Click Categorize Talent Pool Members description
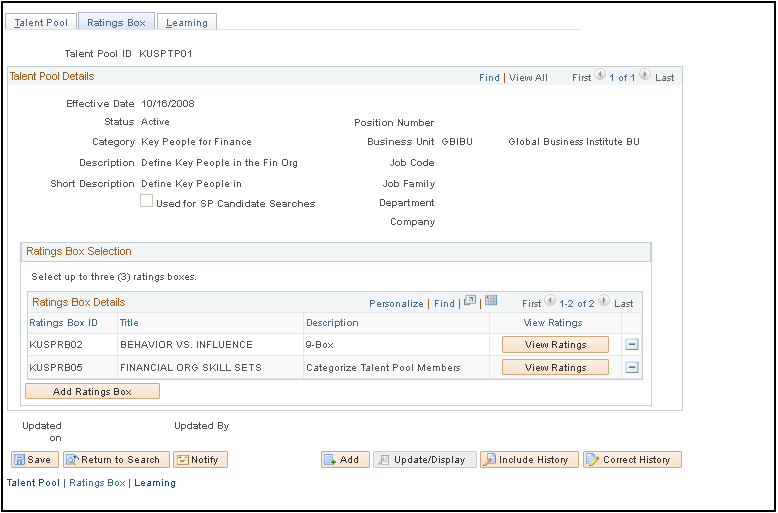 [x=383, y=368]
